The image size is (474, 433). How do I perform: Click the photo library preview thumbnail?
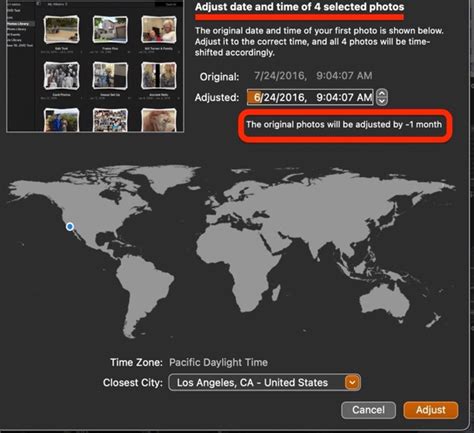(x=95, y=66)
